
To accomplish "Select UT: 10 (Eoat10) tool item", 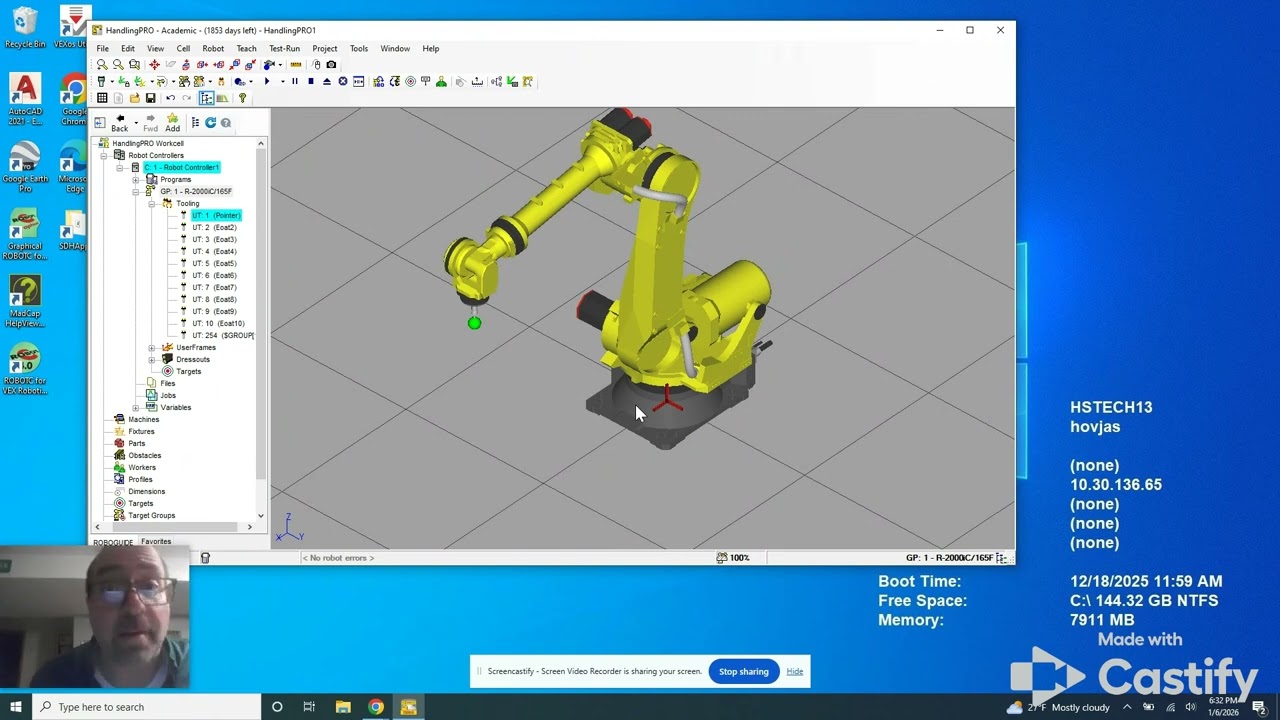I will (218, 324).
